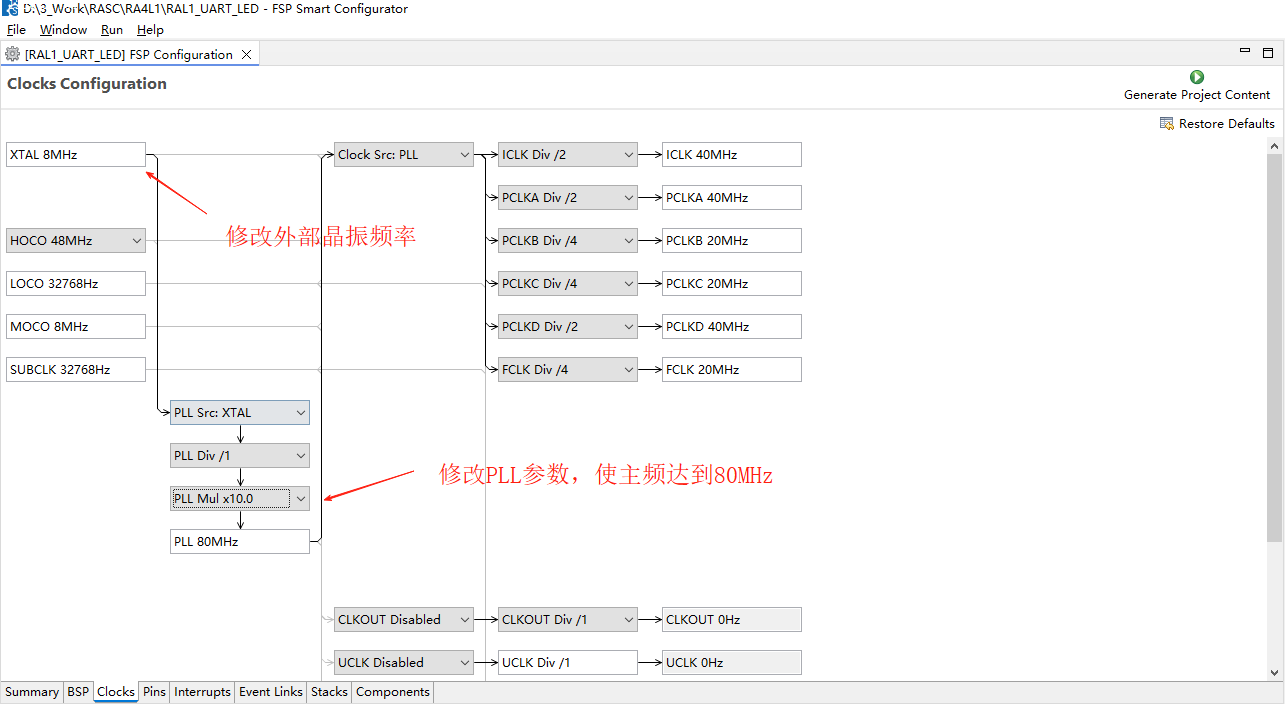1285x704 pixels.
Task: Switch to the Stacks tab
Action: (x=329, y=692)
